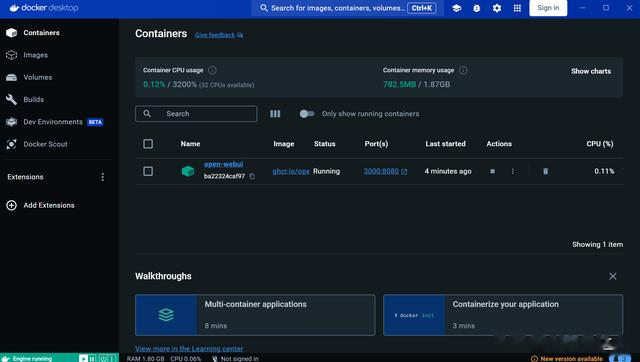Click the Ctrl+K shortcut badge
This screenshot has height=362, width=640.
click(422, 8)
